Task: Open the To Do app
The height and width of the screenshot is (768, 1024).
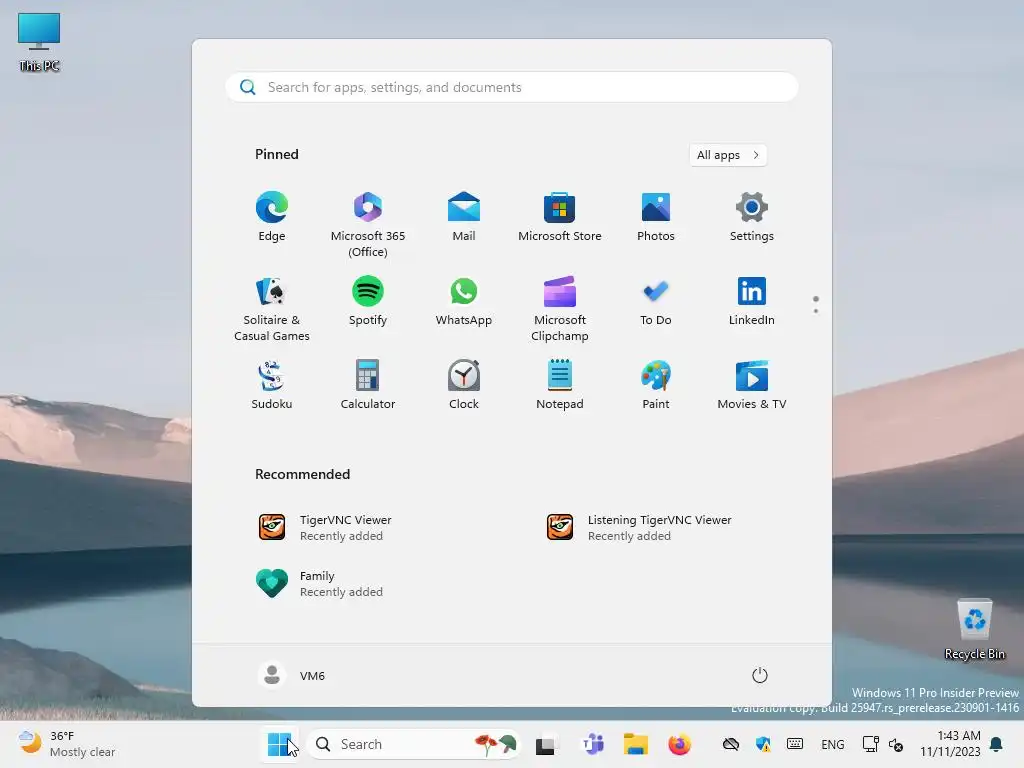Action: point(656,301)
